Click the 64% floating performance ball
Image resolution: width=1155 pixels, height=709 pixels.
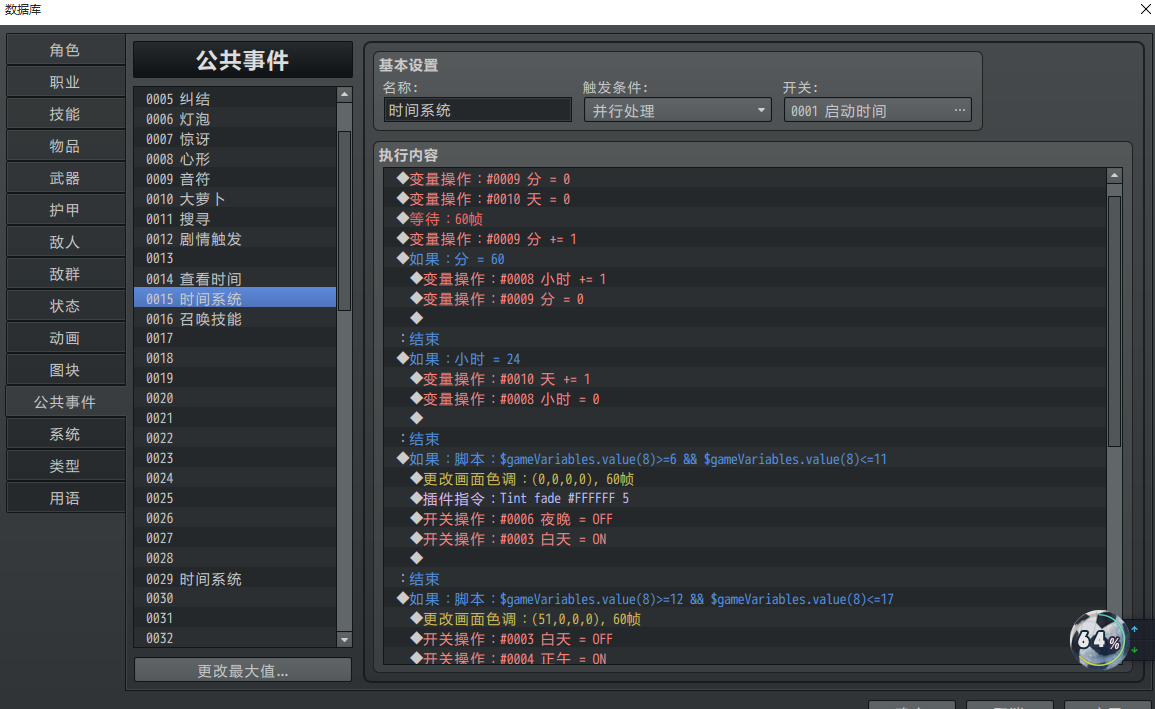(x=1098, y=639)
